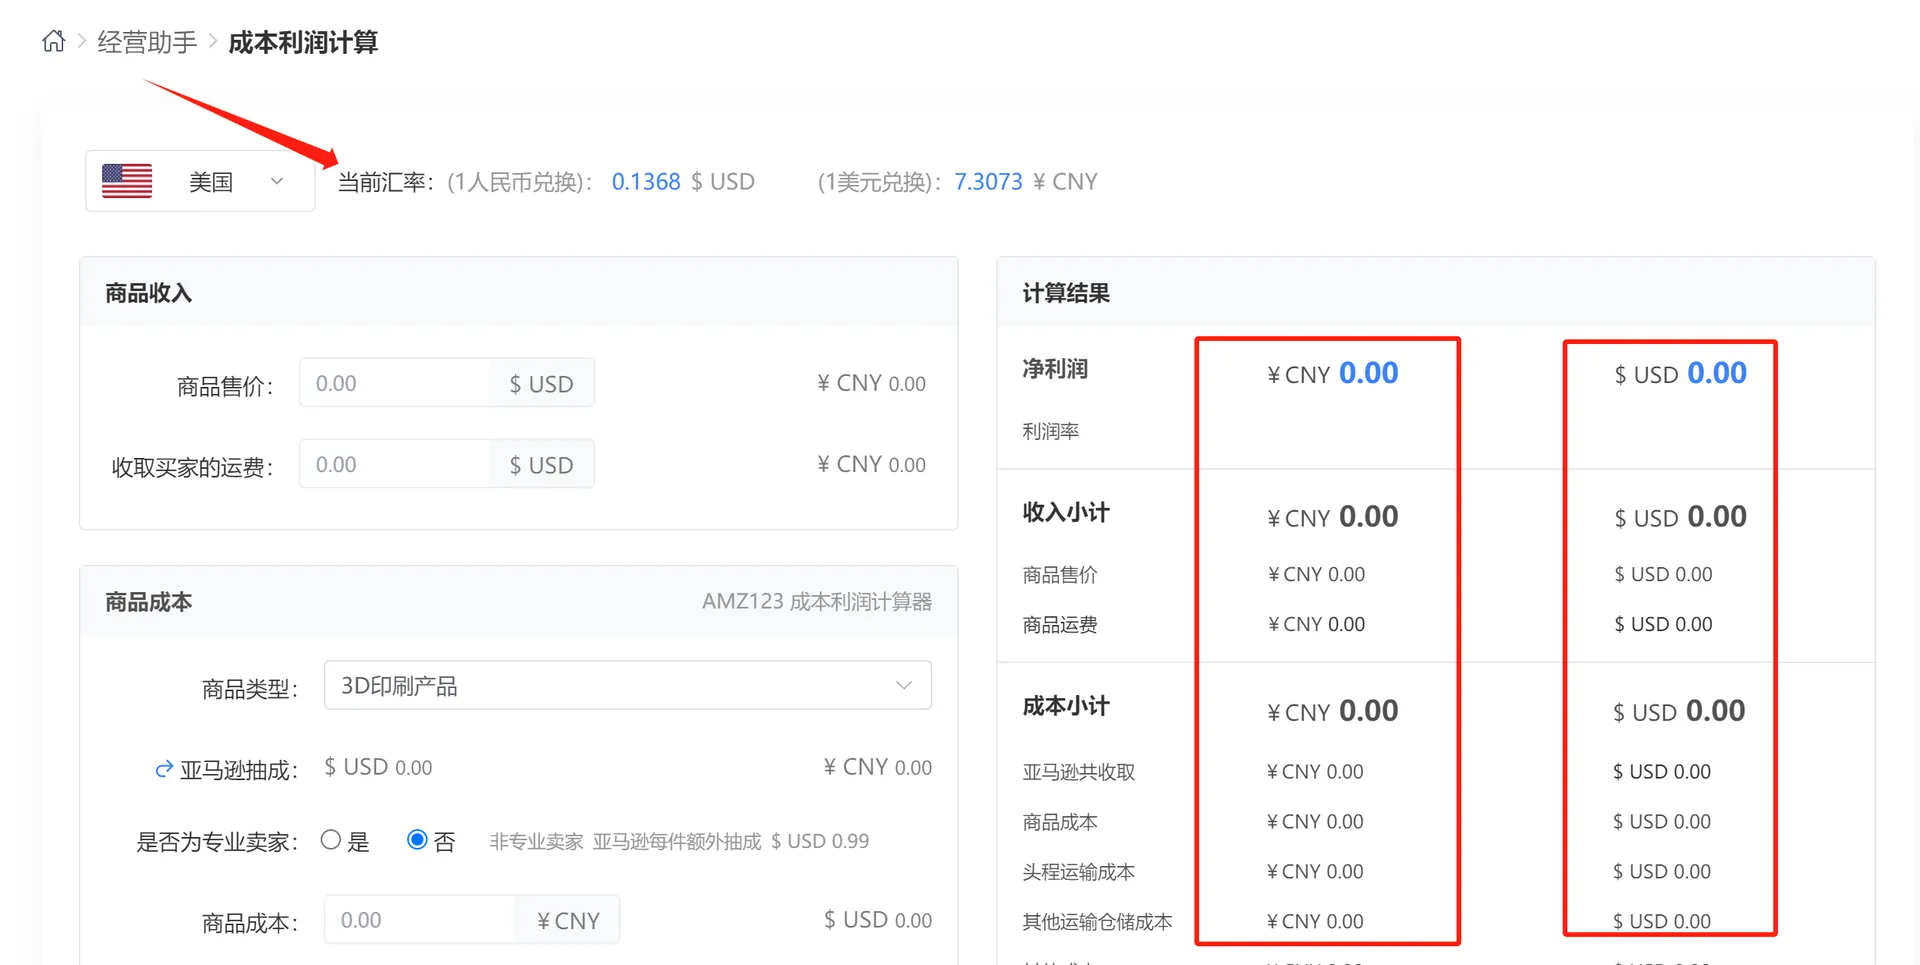Click the 计算结果 section header
The image size is (1920, 965).
[x=1436, y=292]
